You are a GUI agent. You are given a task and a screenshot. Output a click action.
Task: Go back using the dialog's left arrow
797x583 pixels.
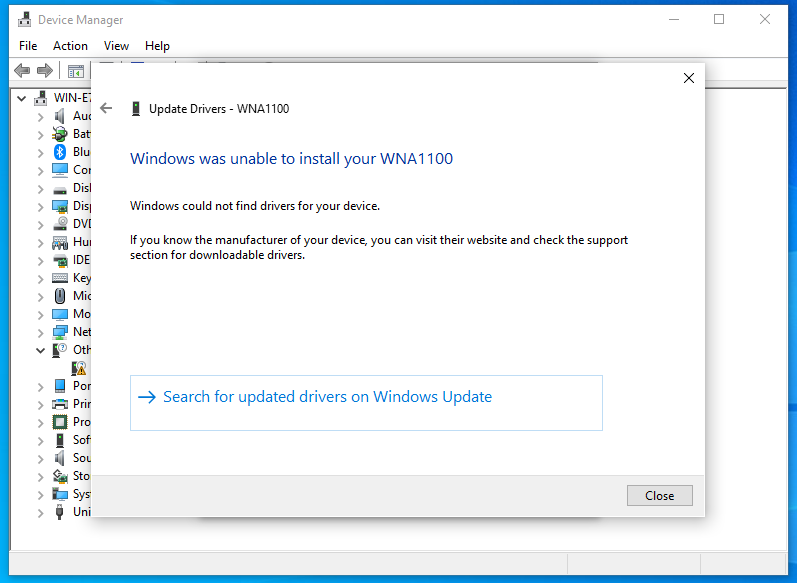(x=106, y=108)
